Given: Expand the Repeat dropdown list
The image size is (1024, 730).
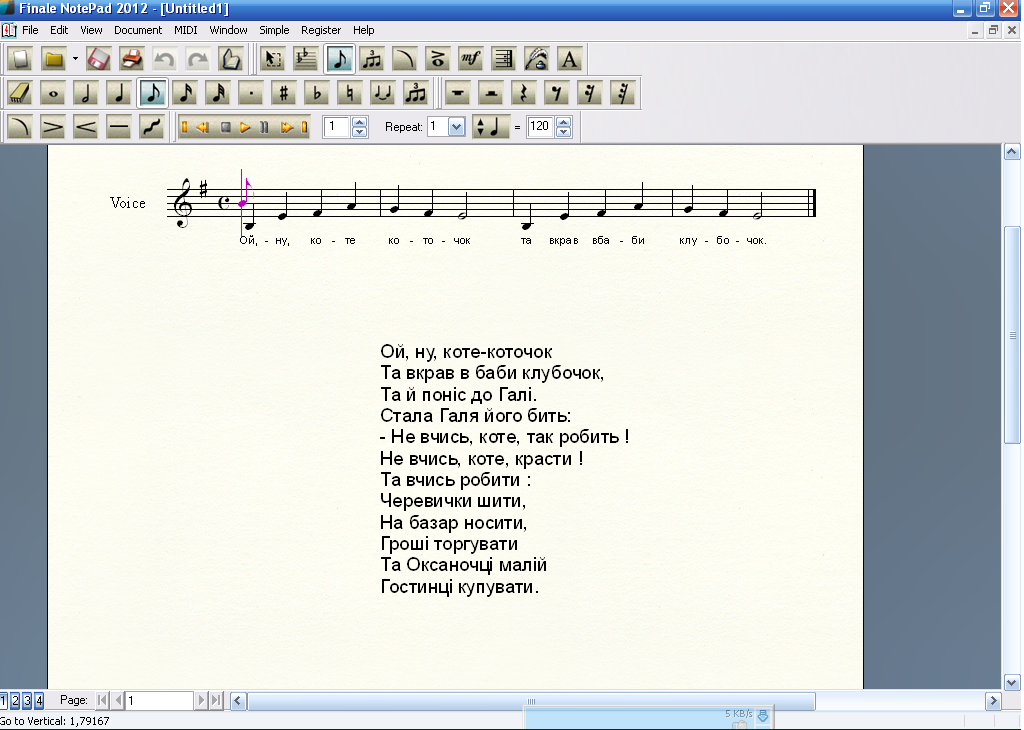Looking at the screenshot, I should (457, 127).
